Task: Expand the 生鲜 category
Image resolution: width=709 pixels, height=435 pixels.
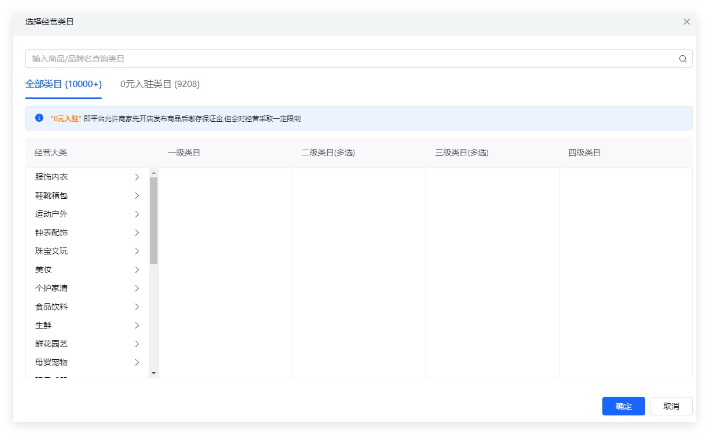Action: (87, 325)
